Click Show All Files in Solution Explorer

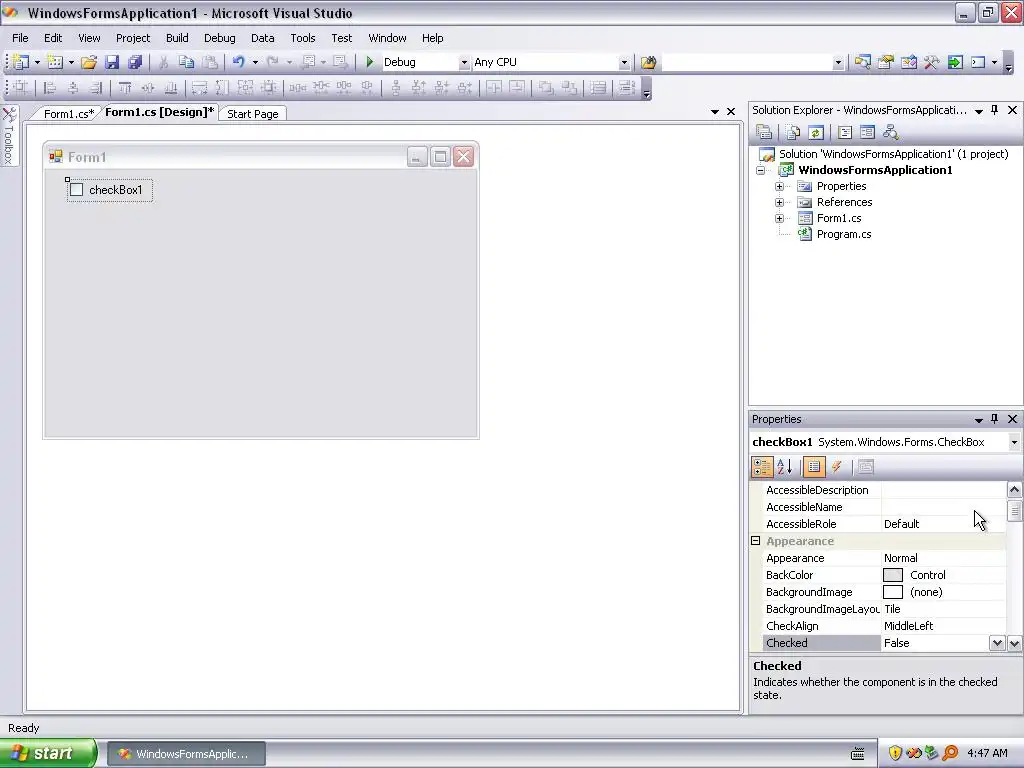coord(793,133)
